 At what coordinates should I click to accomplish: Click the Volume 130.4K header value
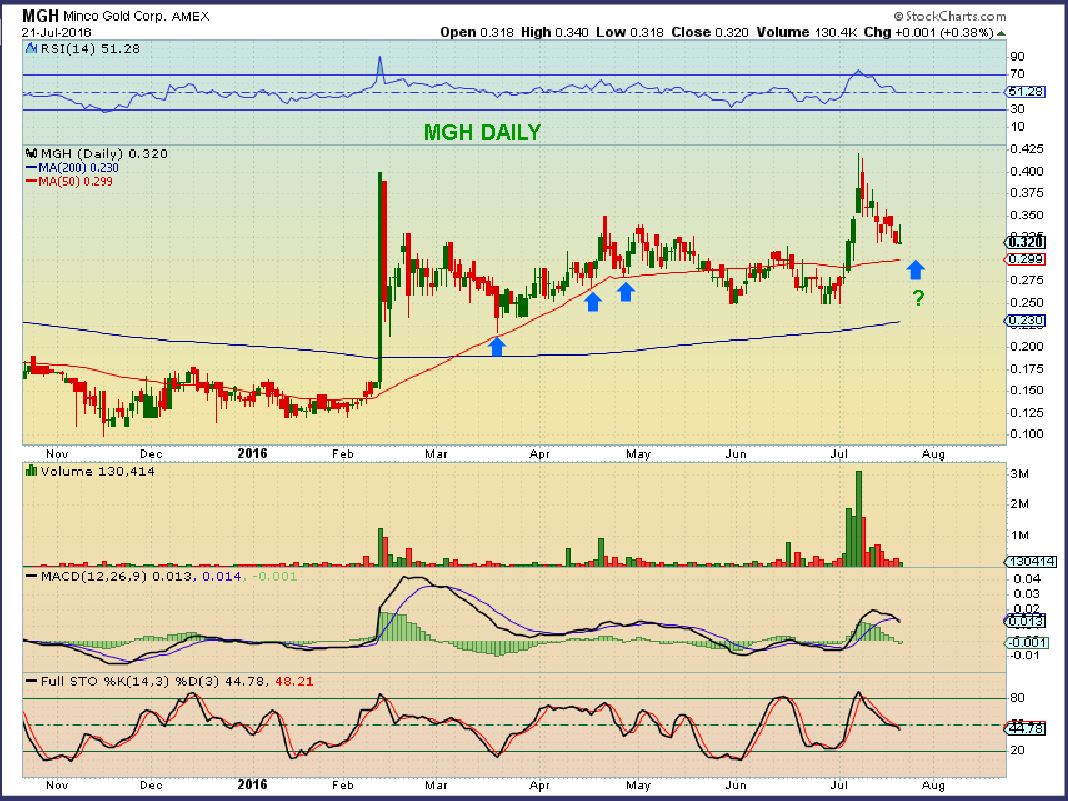click(806, 32)
